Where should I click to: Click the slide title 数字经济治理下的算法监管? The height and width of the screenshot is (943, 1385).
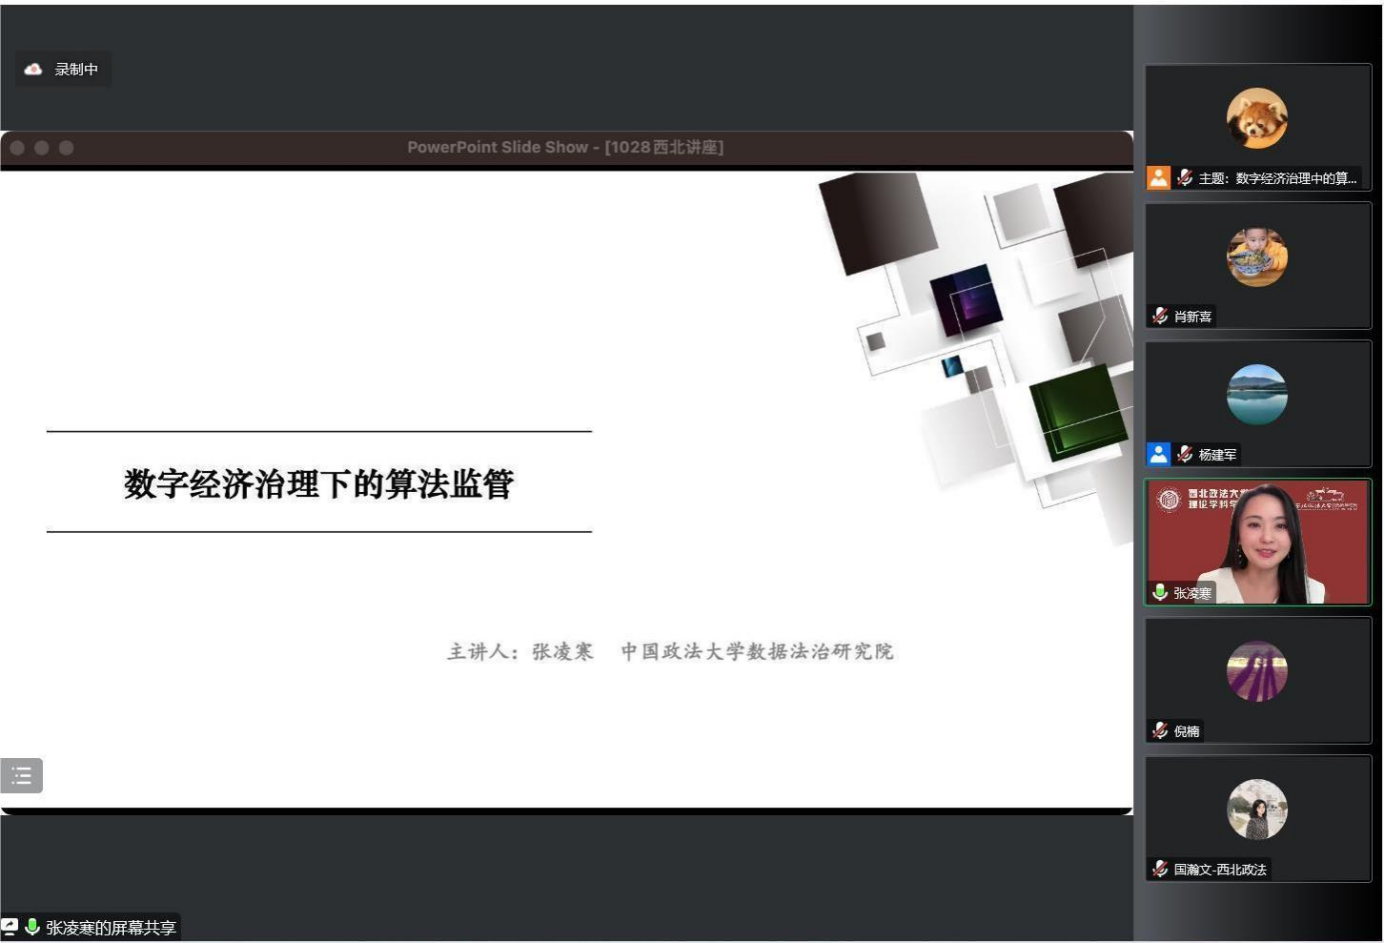(x=319, y=483)
